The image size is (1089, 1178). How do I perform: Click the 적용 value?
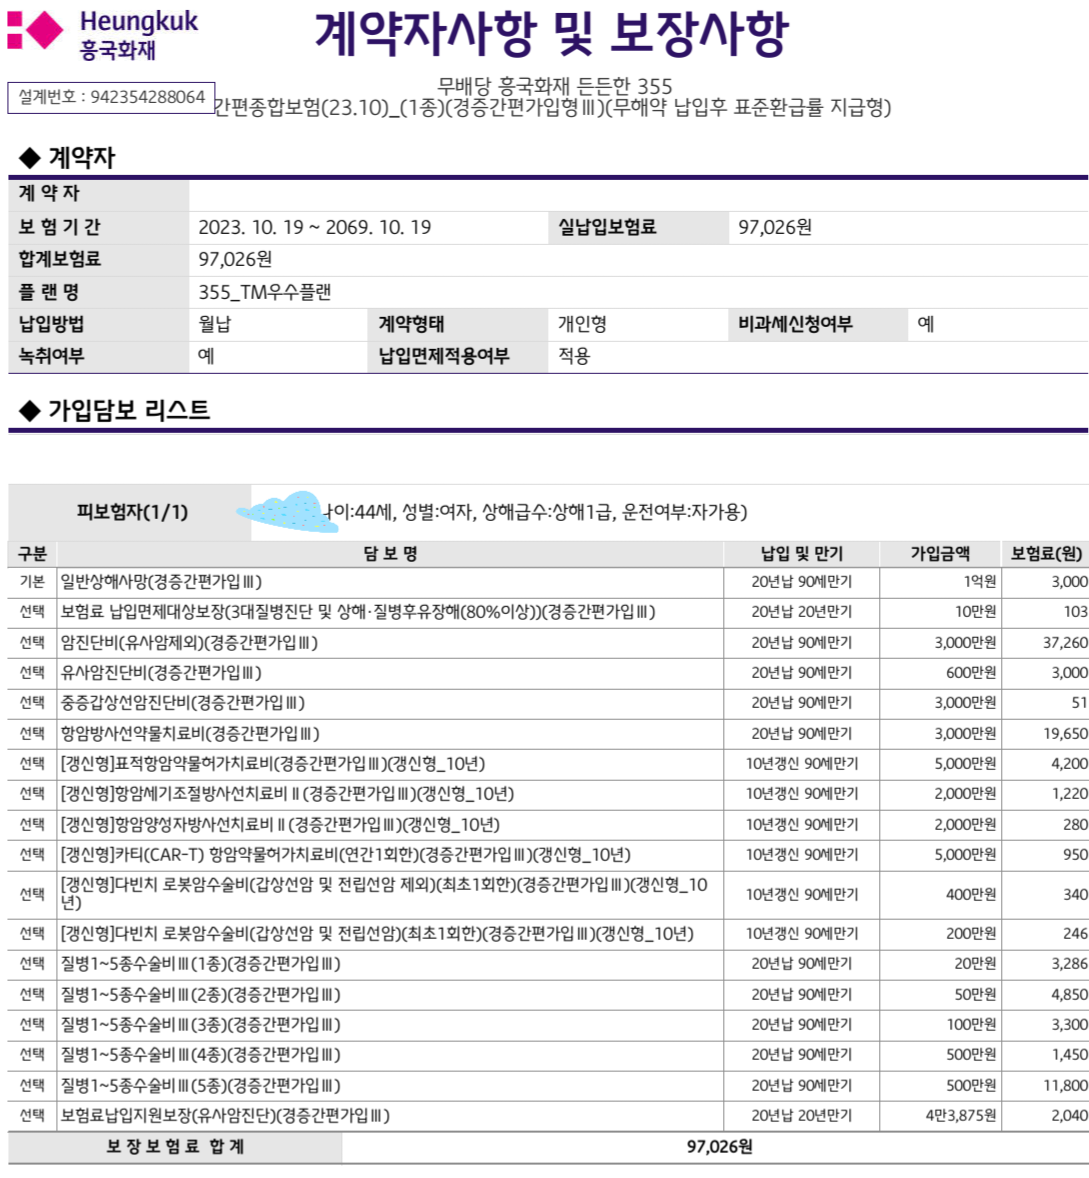[x=574, y=356]
